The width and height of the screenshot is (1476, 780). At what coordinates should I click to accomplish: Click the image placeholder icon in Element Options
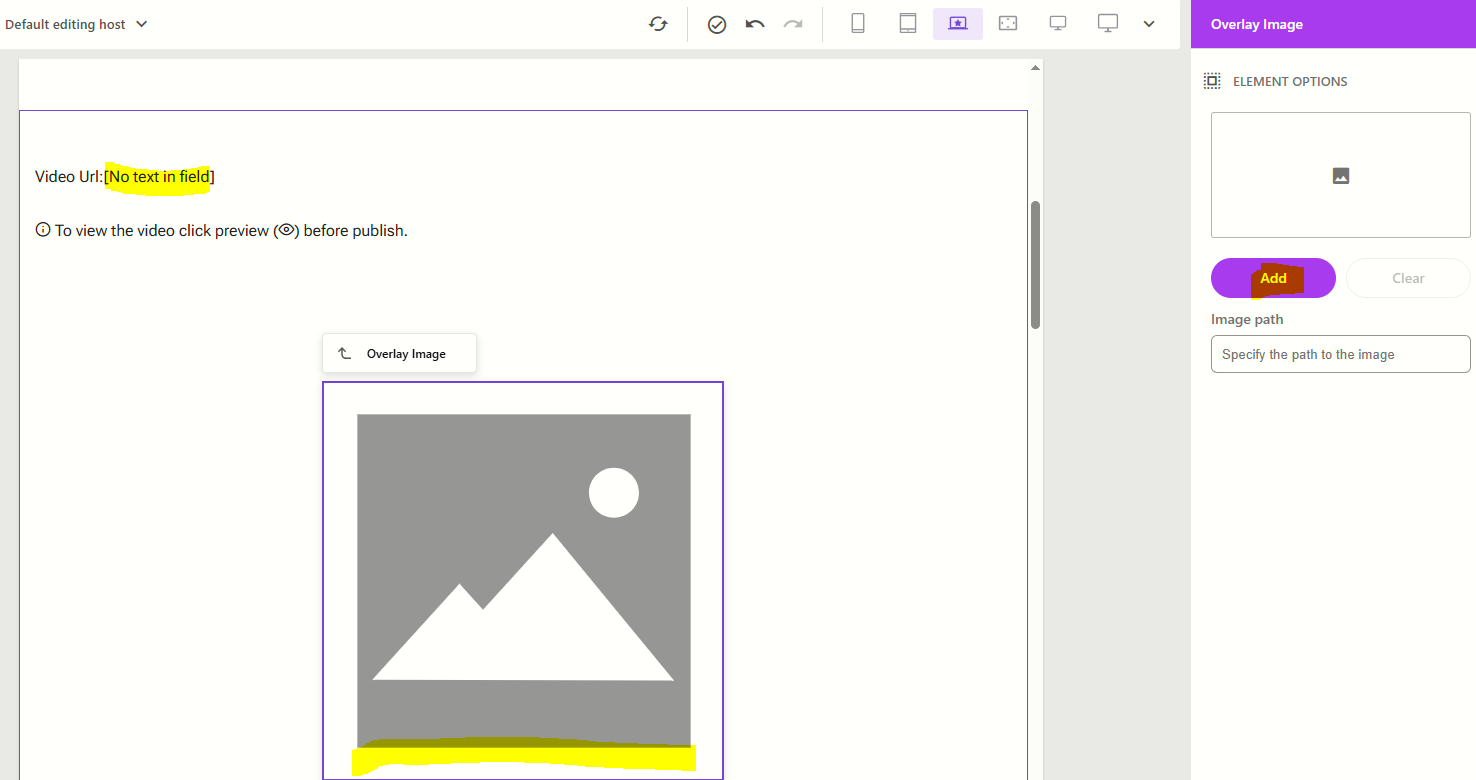click(x=1340, y=175)
